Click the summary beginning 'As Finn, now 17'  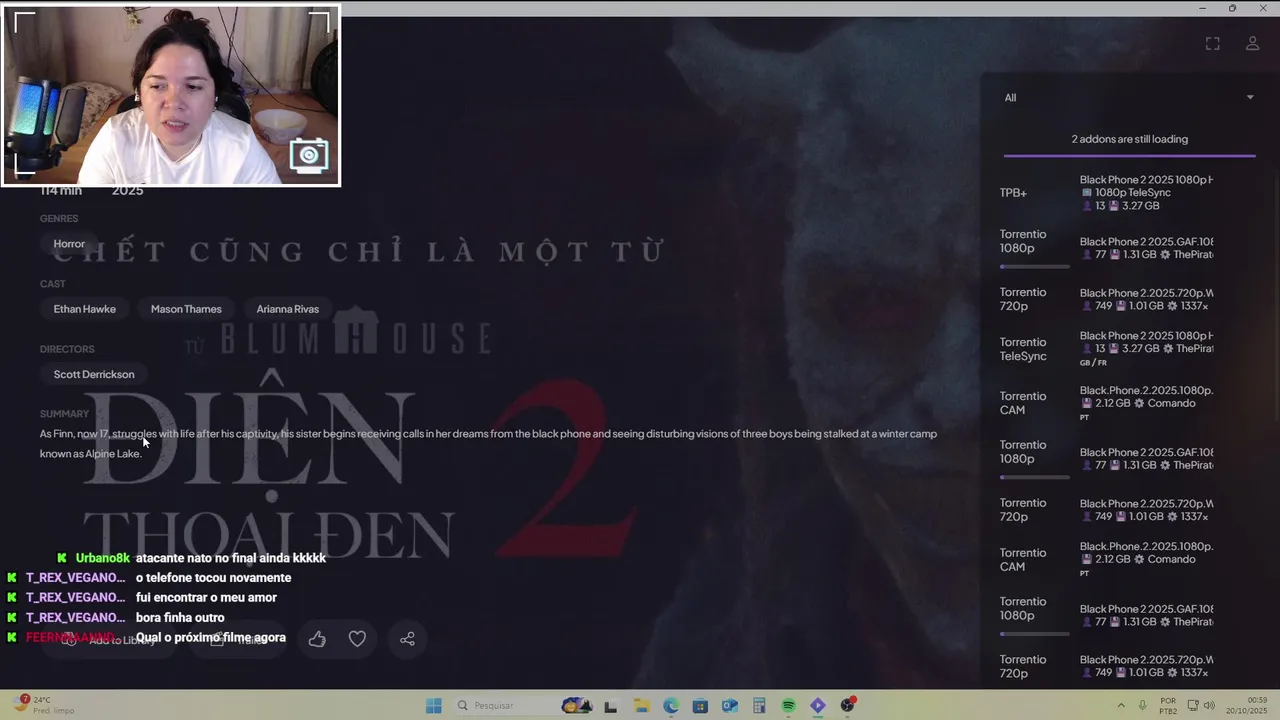(488, 444)
